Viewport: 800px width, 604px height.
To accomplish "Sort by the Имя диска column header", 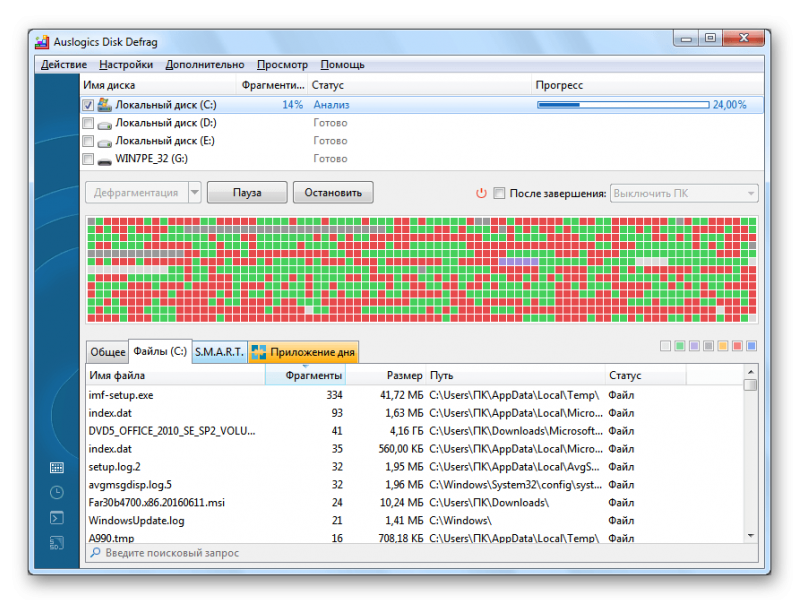I will pyautogui.click(x=158, y=85).
